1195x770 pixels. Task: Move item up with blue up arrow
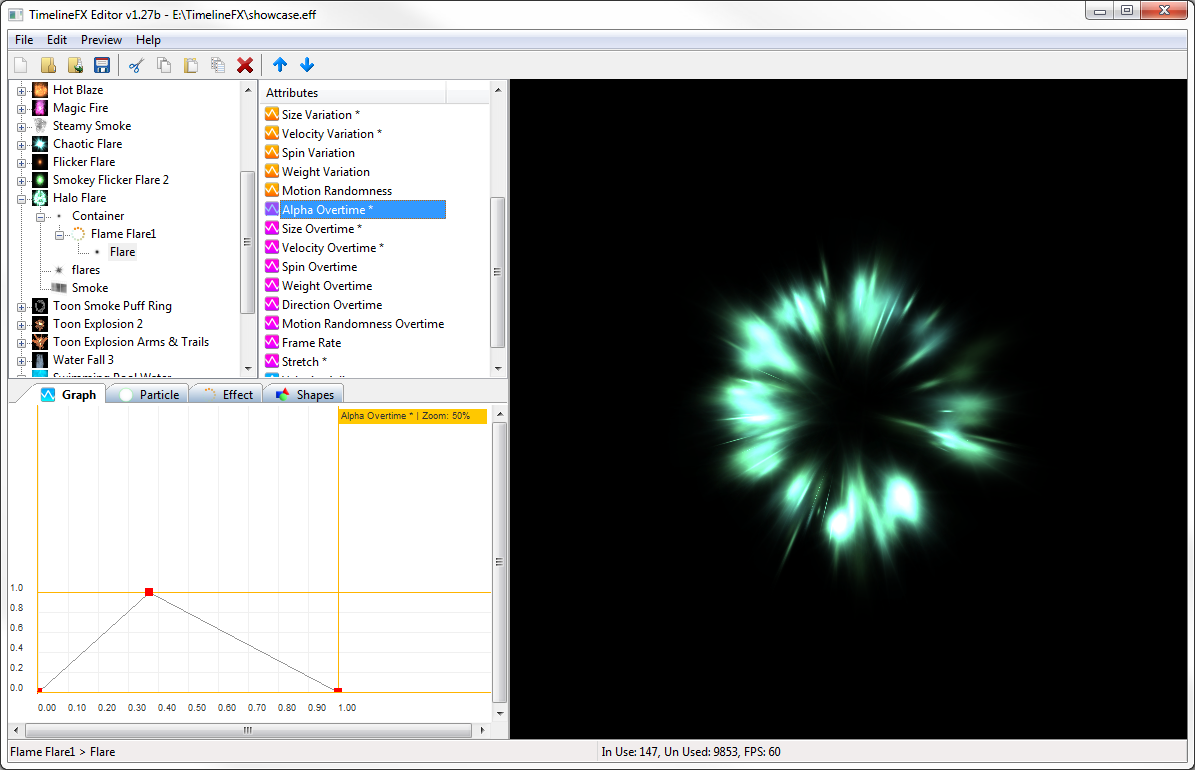280,66
